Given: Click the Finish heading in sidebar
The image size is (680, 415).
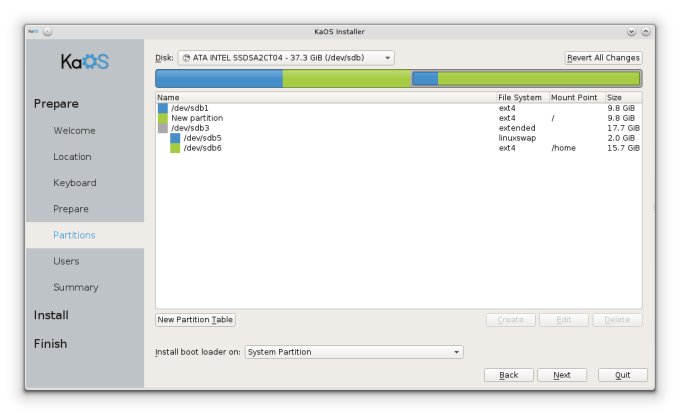Looking at the screenshot, I should click(x=50, y=343).
